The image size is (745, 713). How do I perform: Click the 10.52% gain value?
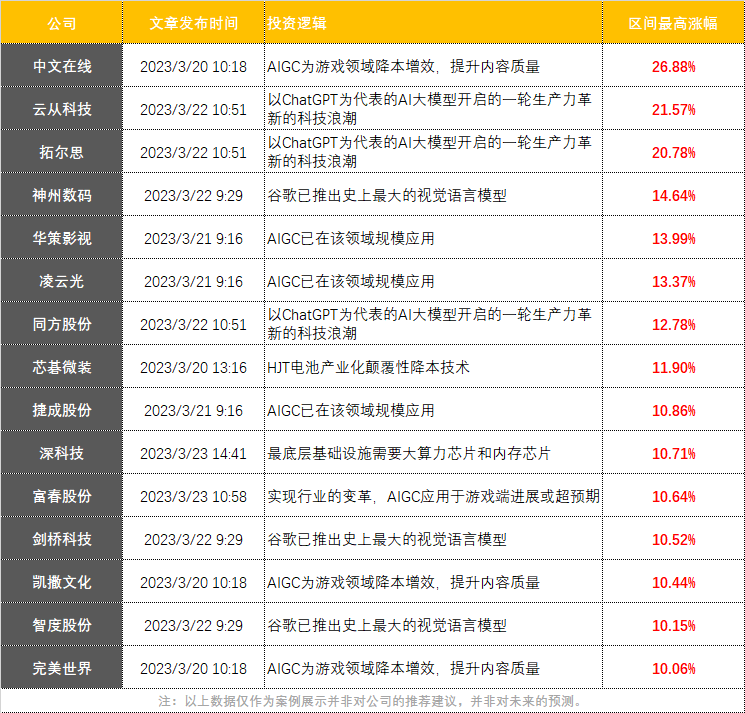point(673,540)
